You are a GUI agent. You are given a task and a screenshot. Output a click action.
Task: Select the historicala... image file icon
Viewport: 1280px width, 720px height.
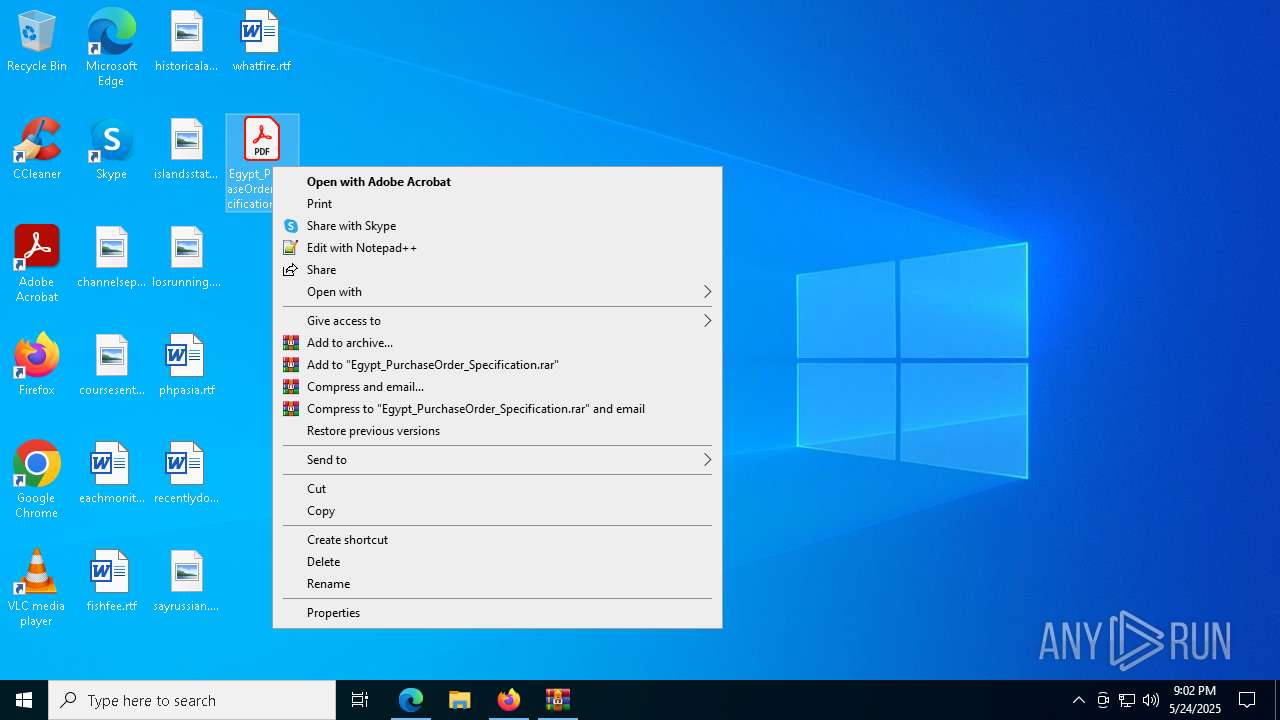tap(186, 42)
